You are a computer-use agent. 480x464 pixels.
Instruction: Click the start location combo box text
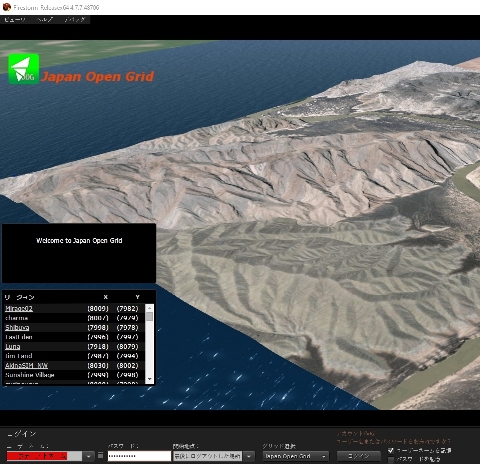(207, 456)
